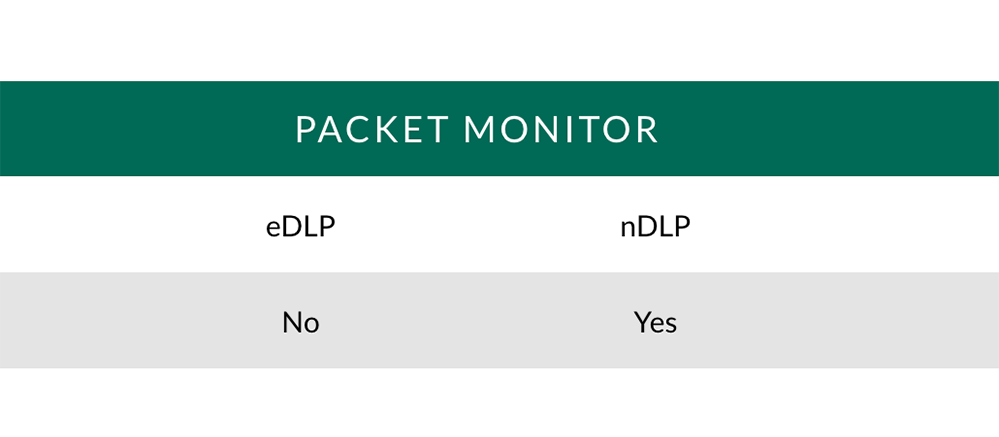This screenshot has height=437, width=999.
Task: Click gray row area right of Yes
Action: click(838, 320)
